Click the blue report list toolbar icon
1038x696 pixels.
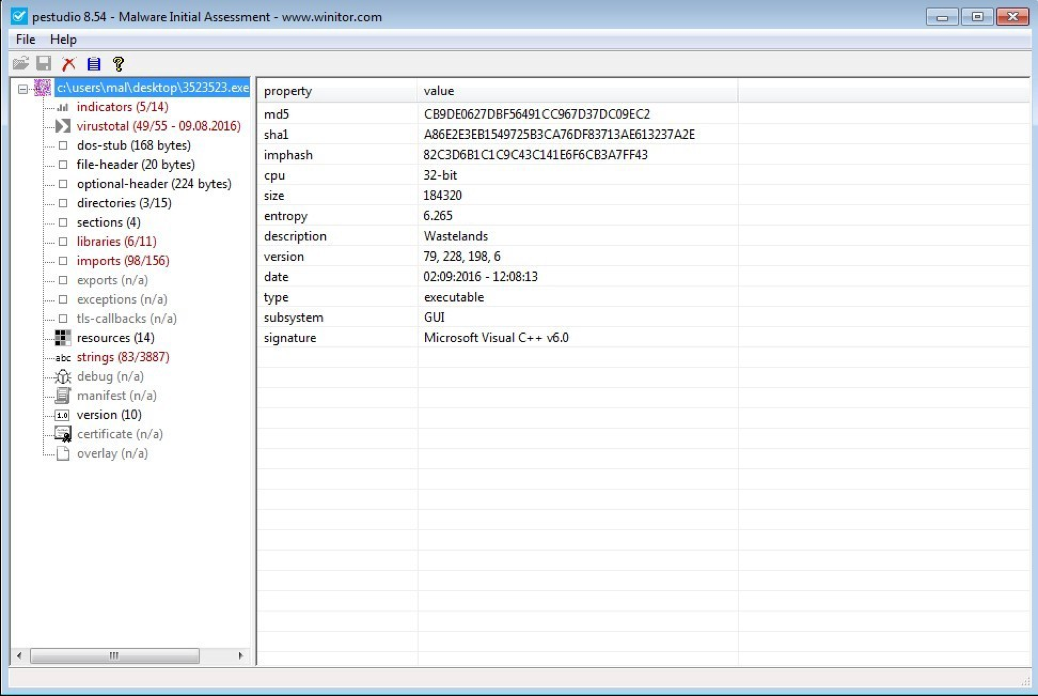point(94,64)
